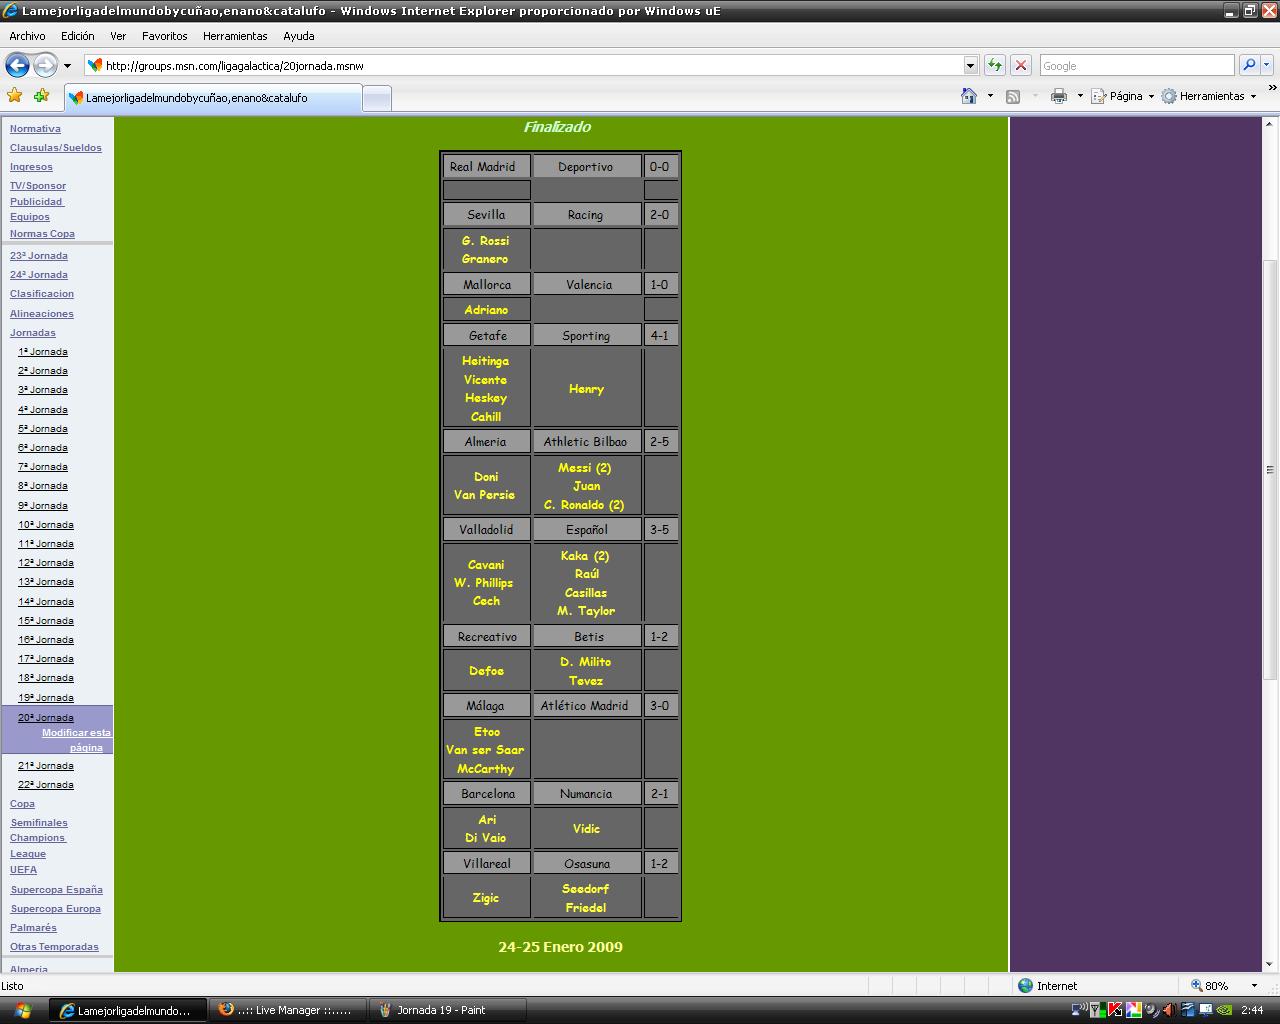The image size is (1280, 1024).
Task: Click the browser Forward arrow button
Action: [45, 65]
